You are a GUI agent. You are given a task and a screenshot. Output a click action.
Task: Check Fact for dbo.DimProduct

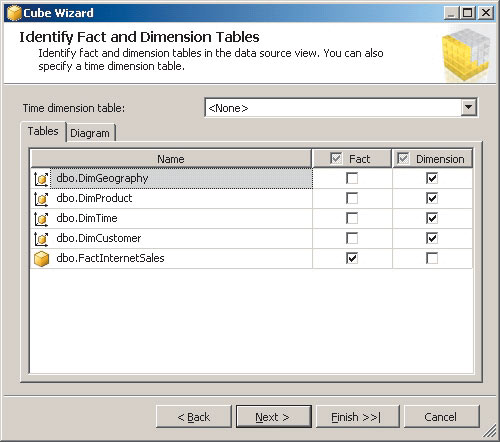point(352,198)
